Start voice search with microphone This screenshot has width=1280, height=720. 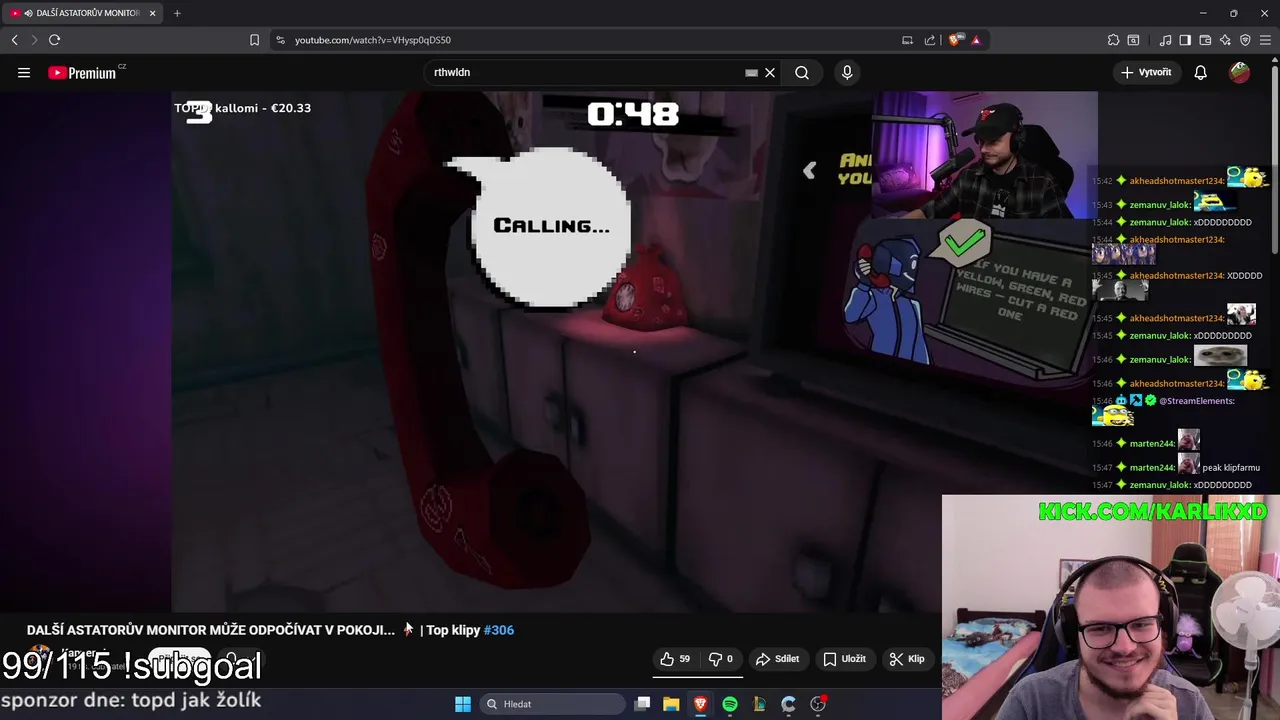point(847,72)
